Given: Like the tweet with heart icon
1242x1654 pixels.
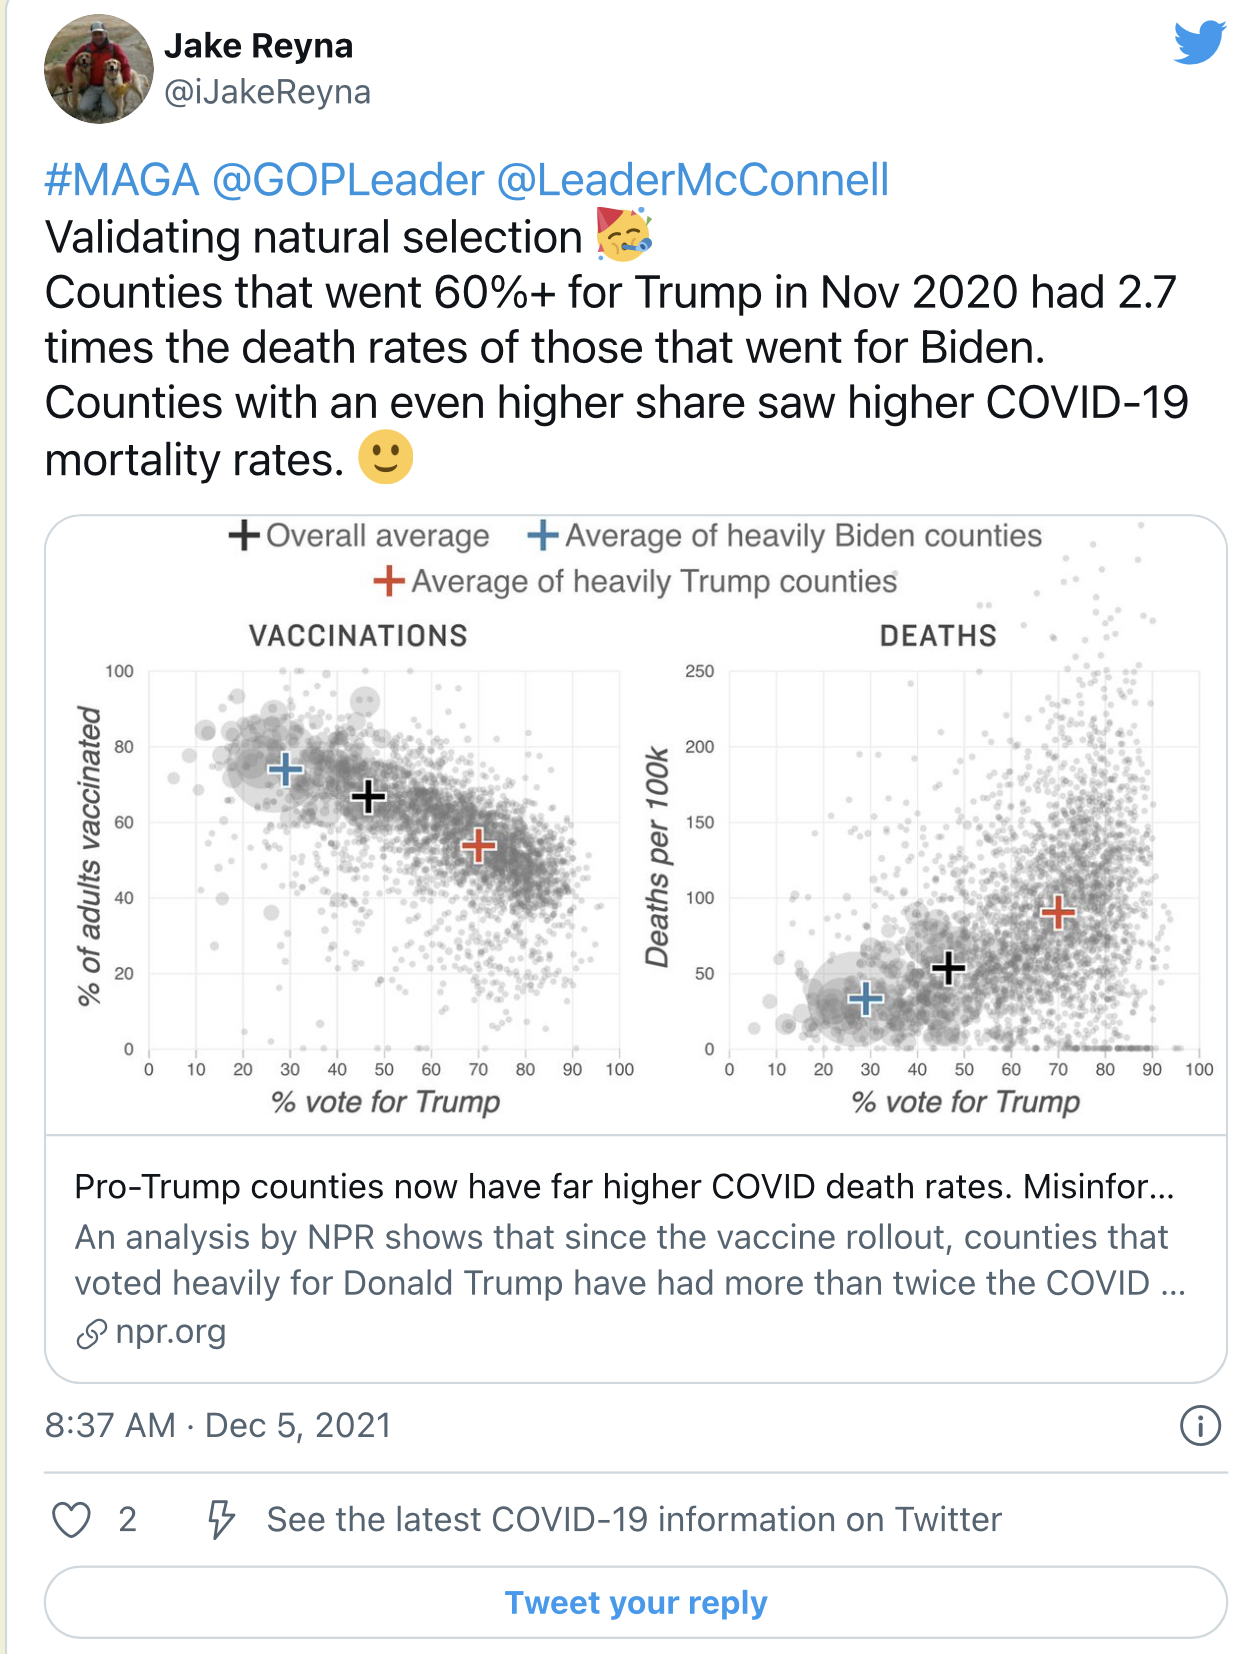Looking at the screenshot, I should [x=72, y=1520].
